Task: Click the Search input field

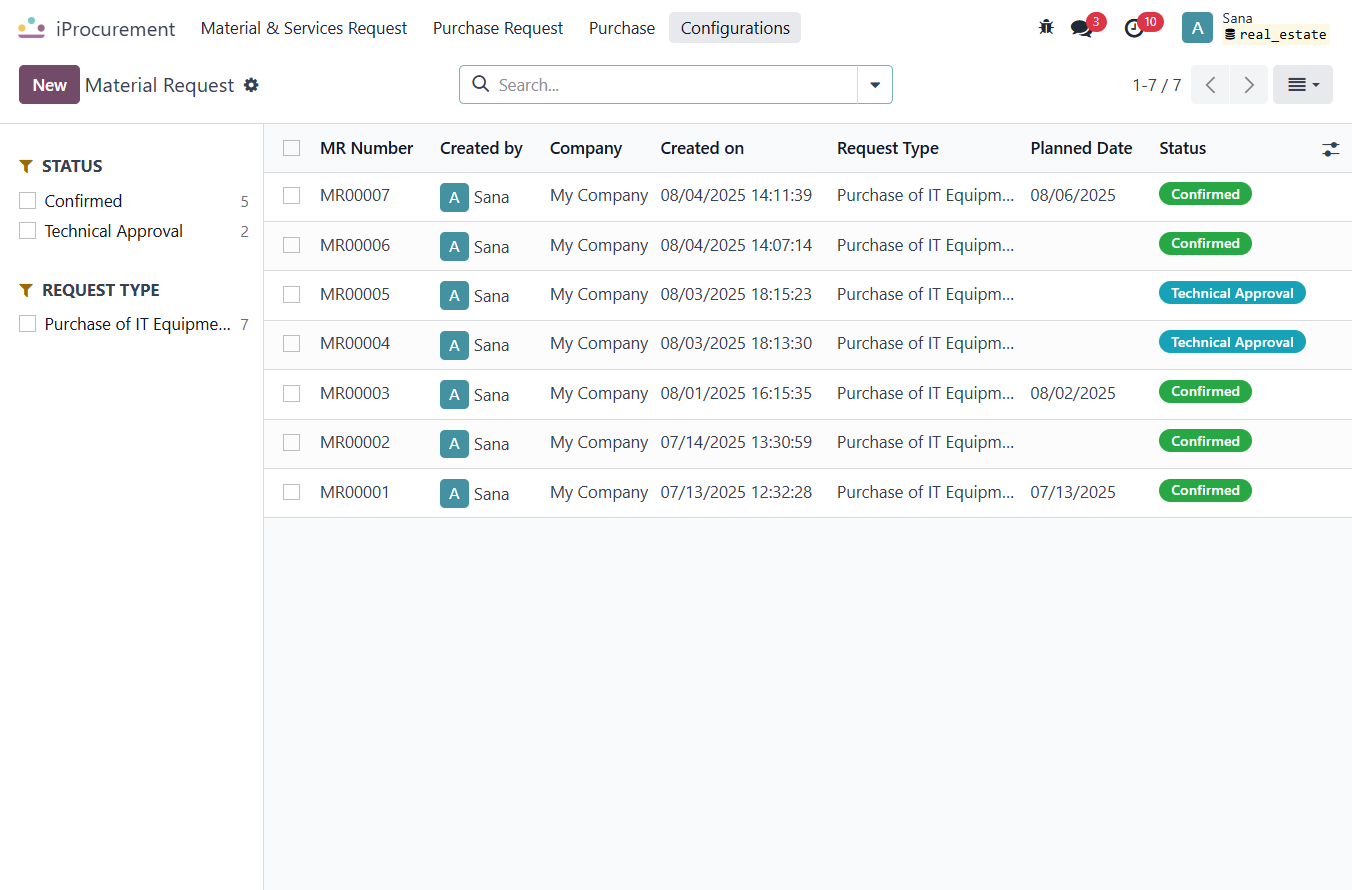Action: (x=674, y=85)
